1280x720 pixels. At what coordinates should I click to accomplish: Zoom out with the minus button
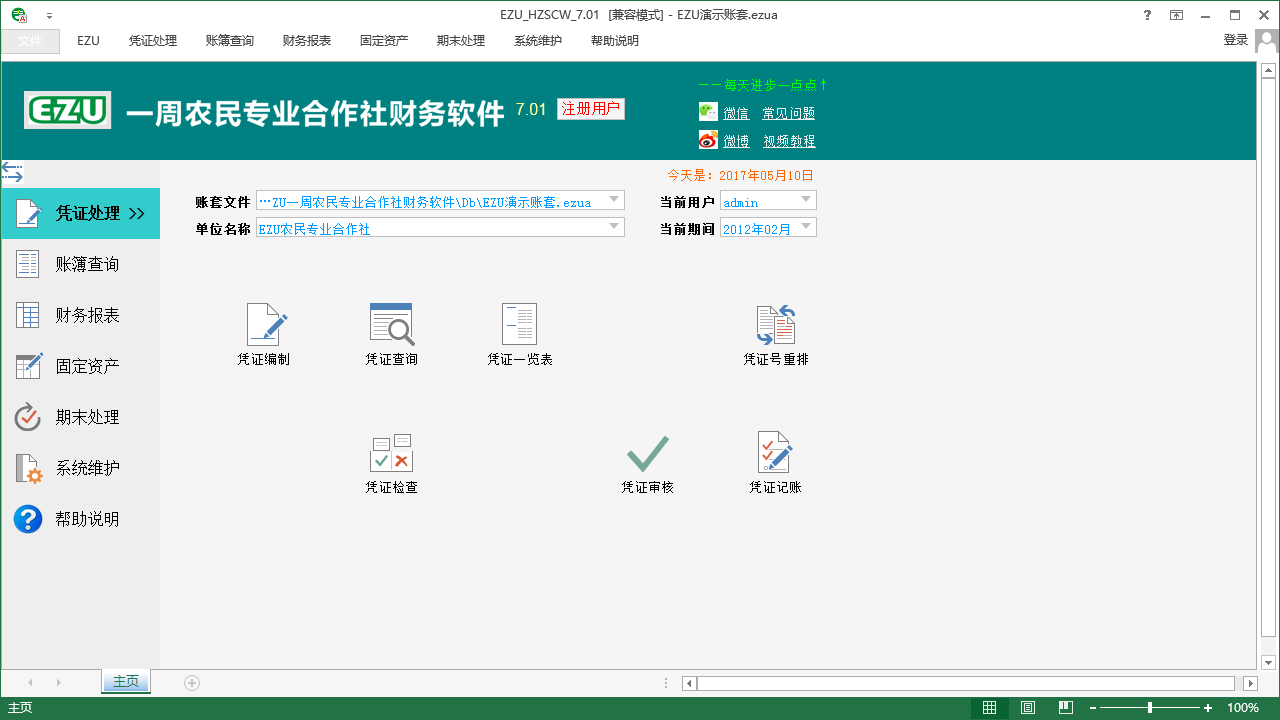tap(1093, 708)
